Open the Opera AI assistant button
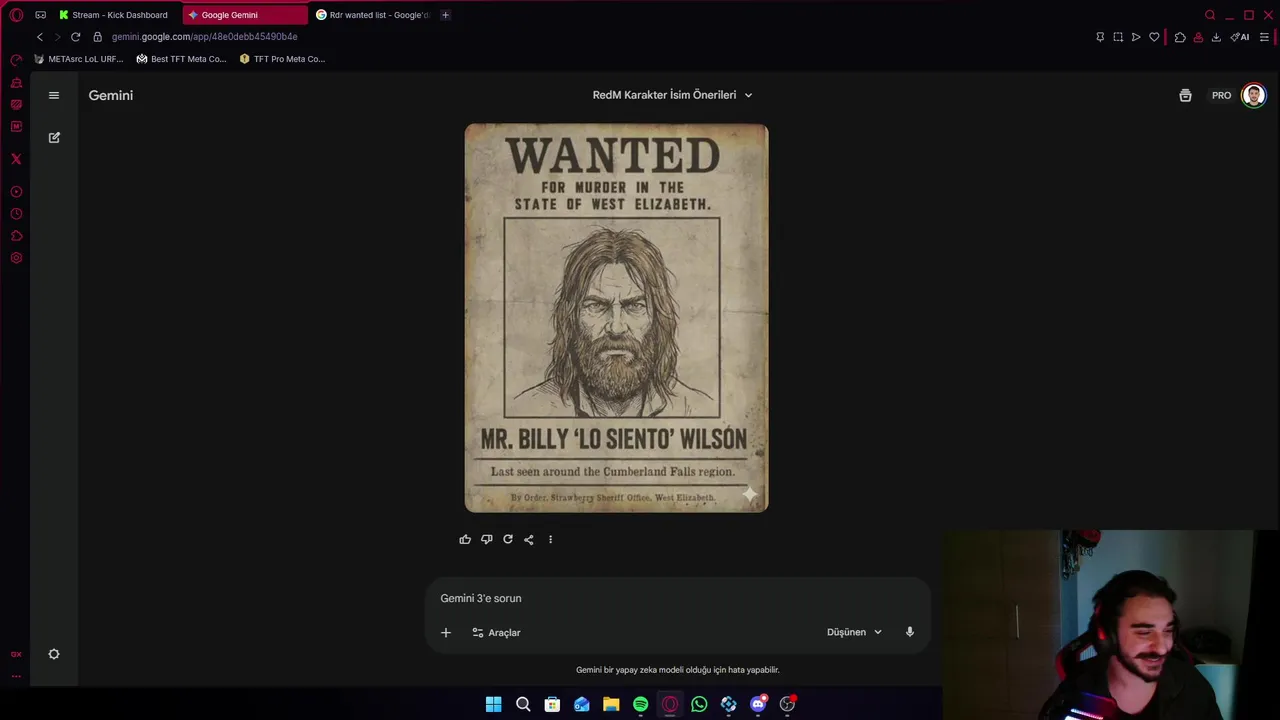 1240,37
